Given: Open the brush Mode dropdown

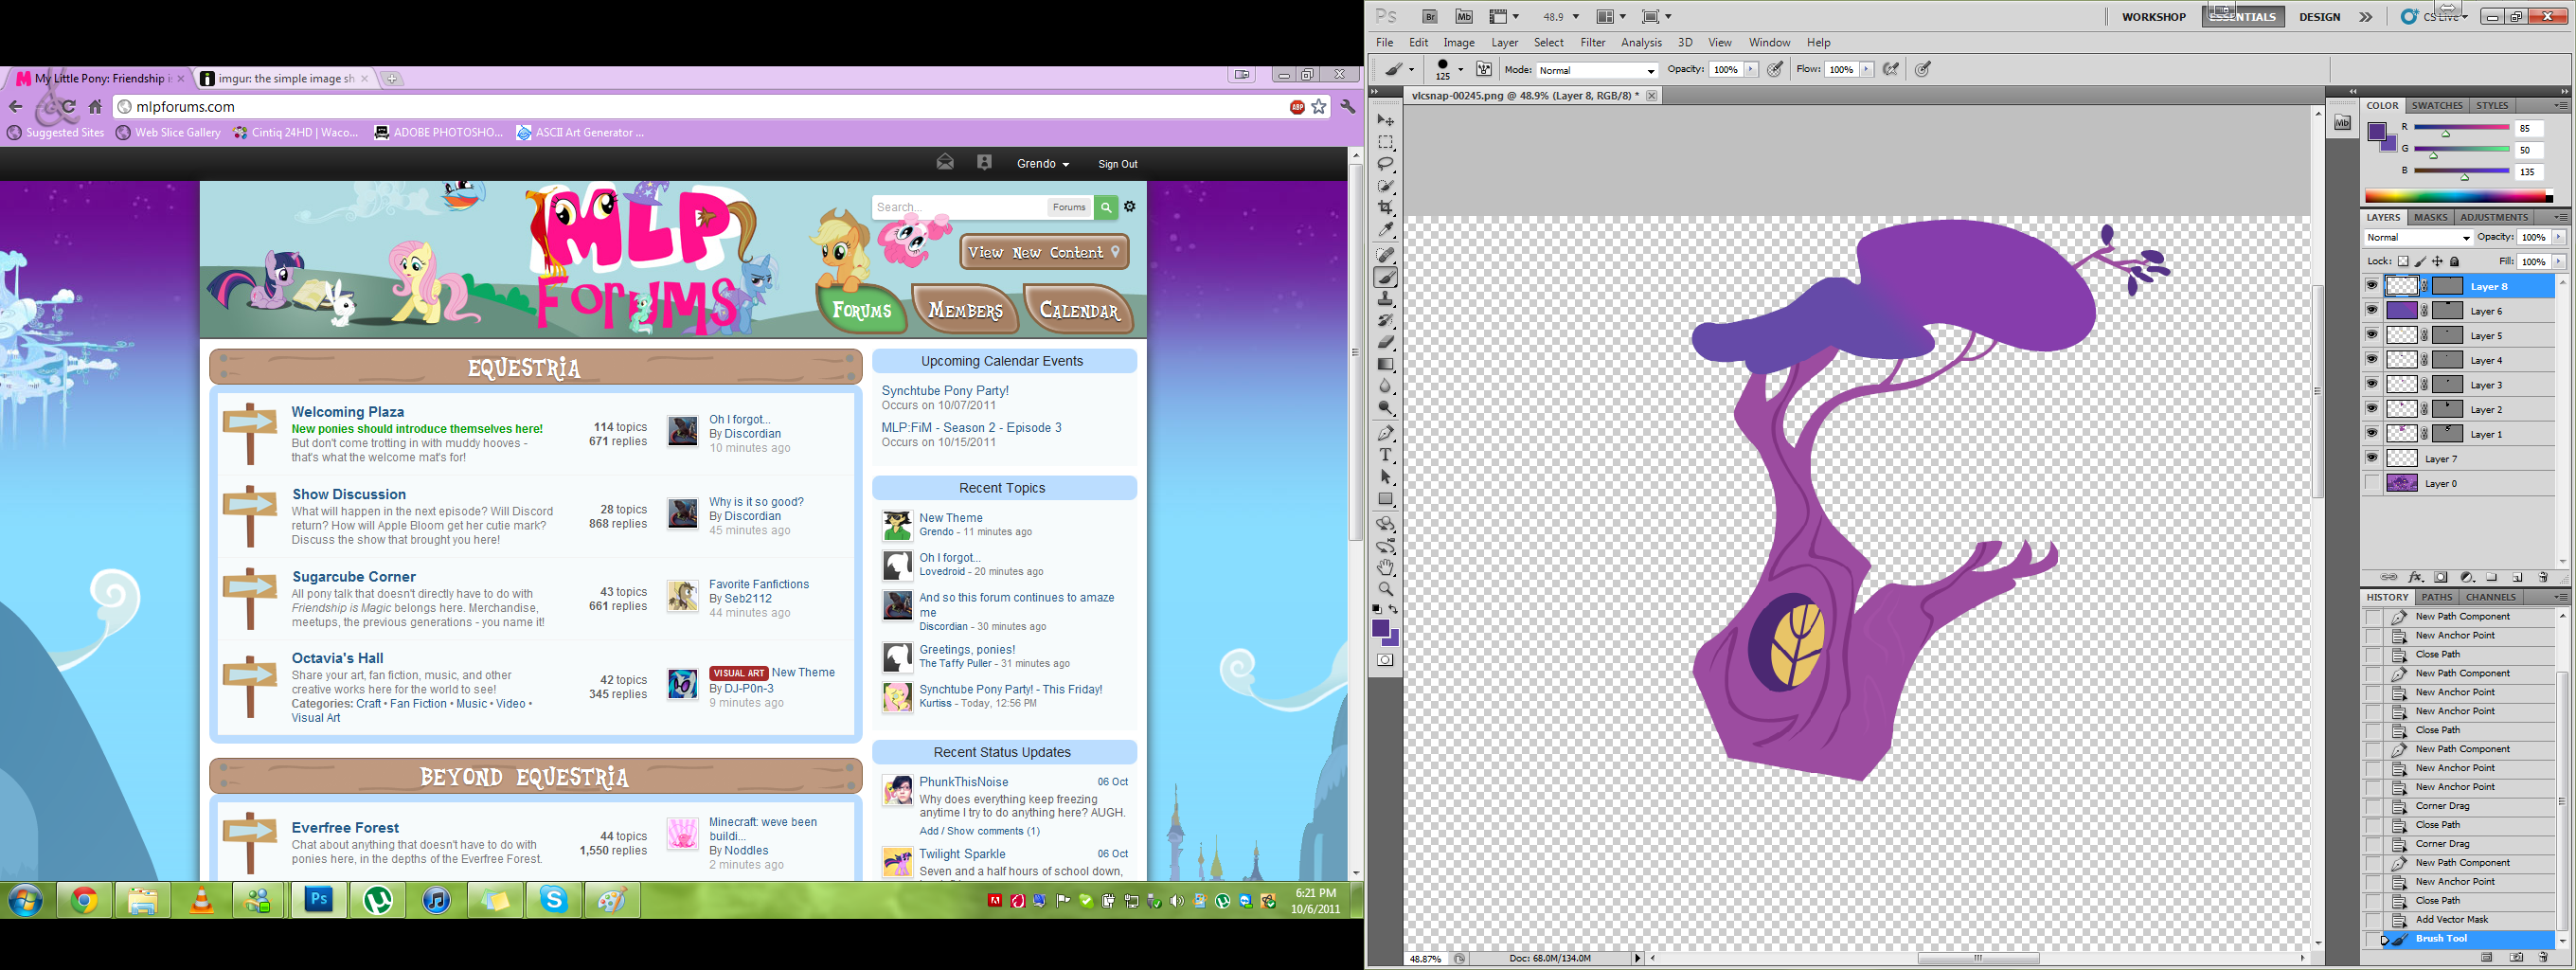Looking at the screenshot, I should [1596, 70].
